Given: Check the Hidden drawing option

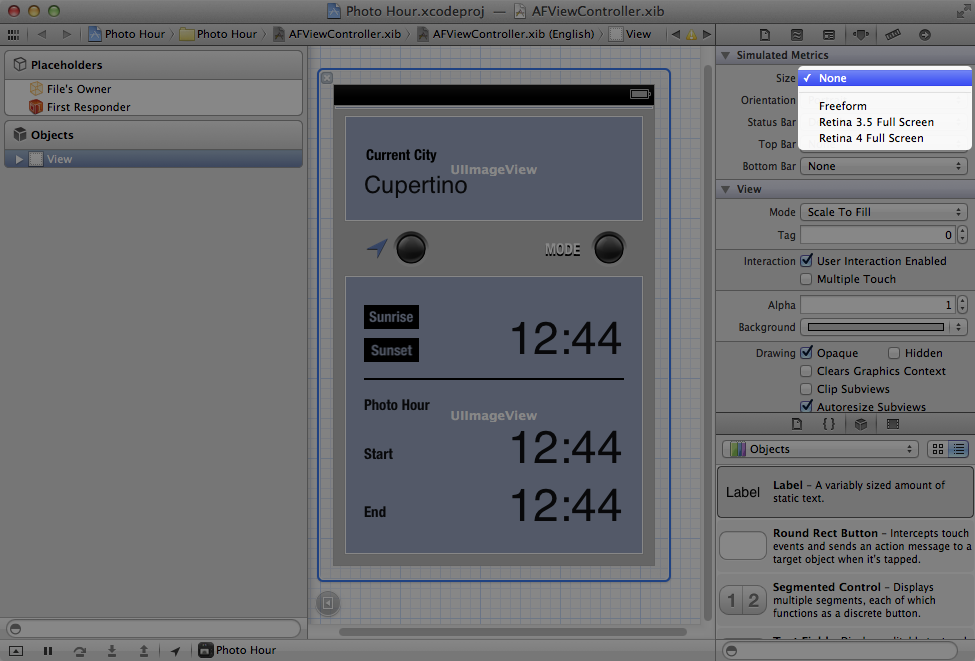Looking at the screenshot, I should pos(894,353).
